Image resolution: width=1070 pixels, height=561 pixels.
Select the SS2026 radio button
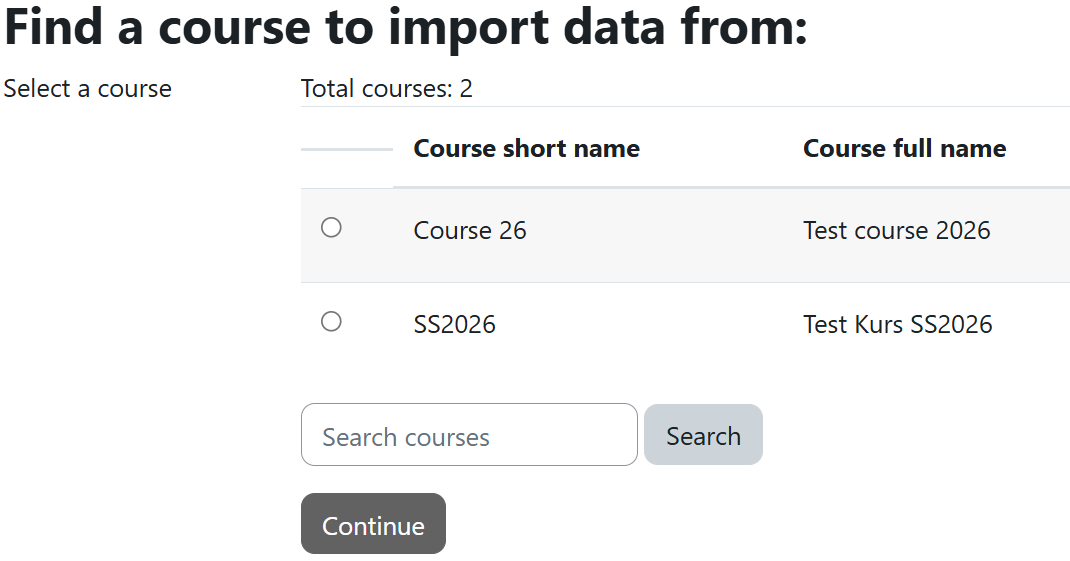pos(331,322)
